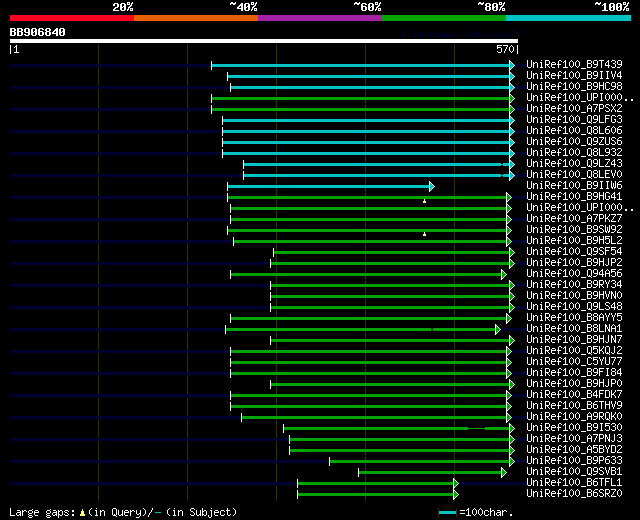The image size is (640, 520).
Task: Select the UniRef100_B6THV9 label
Action: [574, 406]
